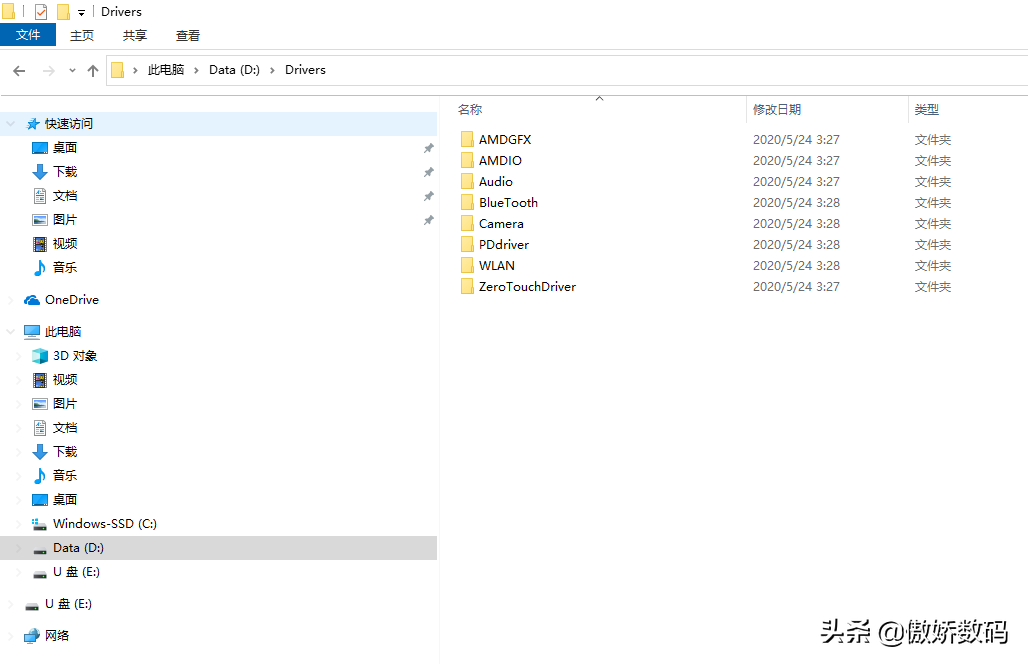Switch to the 主页 ribbon tab
Viewport: 1028px width, 664px height.
(82, 35)
